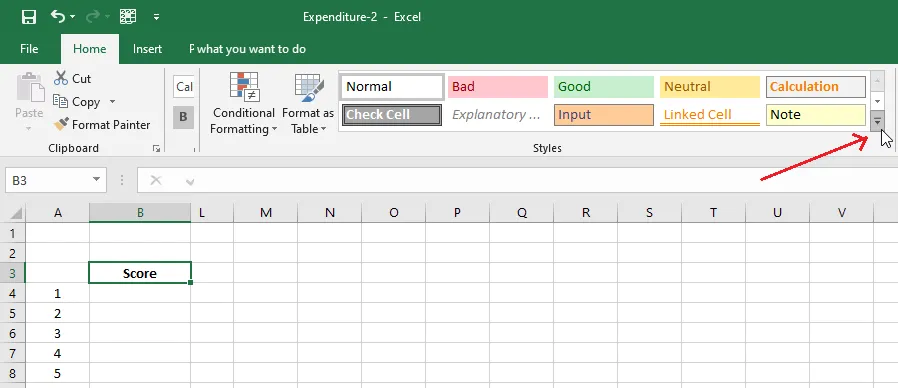The width and height of the screenshot is (898, 388).
Task: Click the Redo arrow icon
Action: [93, 17]
